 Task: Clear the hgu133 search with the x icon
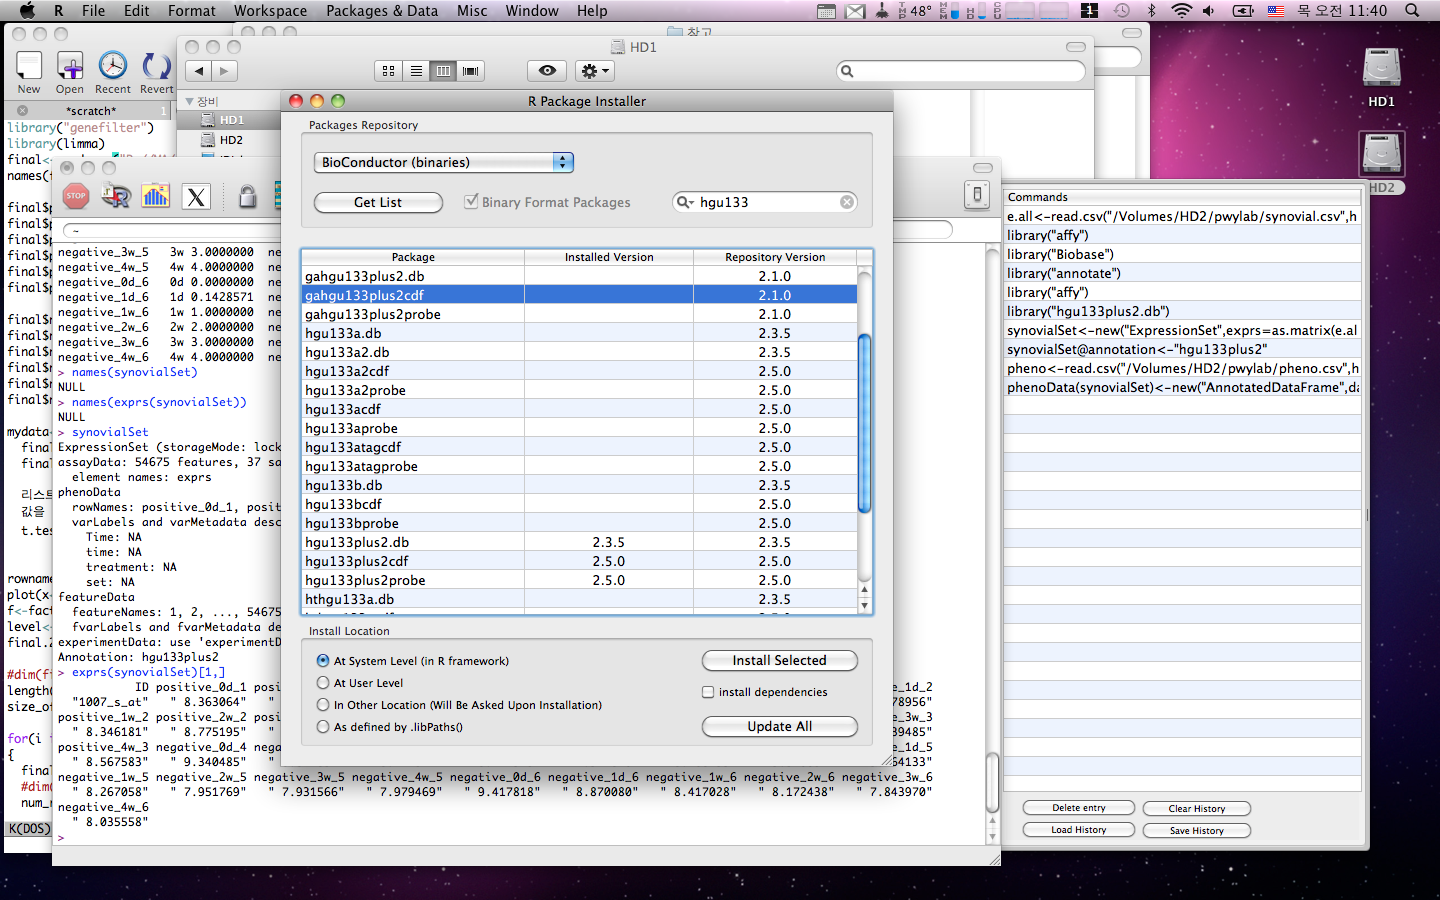point(847,202)
